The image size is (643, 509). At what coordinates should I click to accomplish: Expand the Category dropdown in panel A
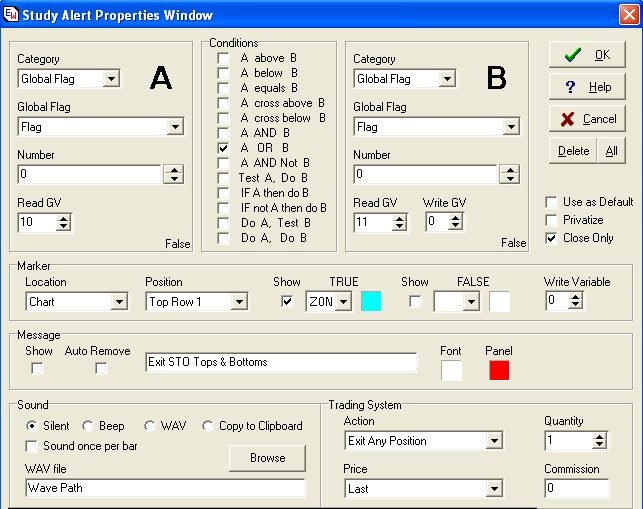pos(111,79)
